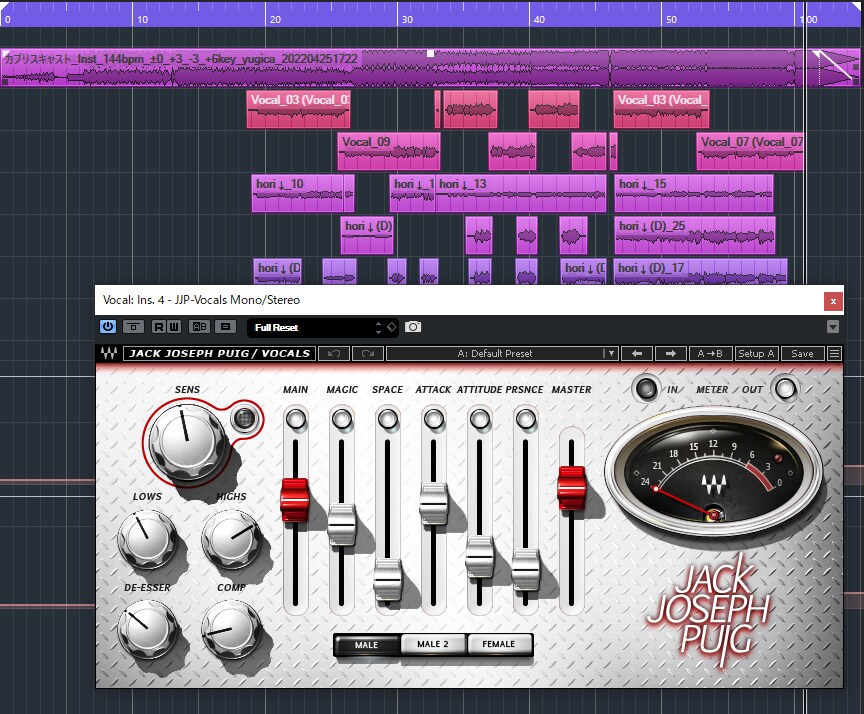Image resolution: width=864 pixels, height=714 pixels.
Task: Click the SENS knob
Action: point(186,442)
